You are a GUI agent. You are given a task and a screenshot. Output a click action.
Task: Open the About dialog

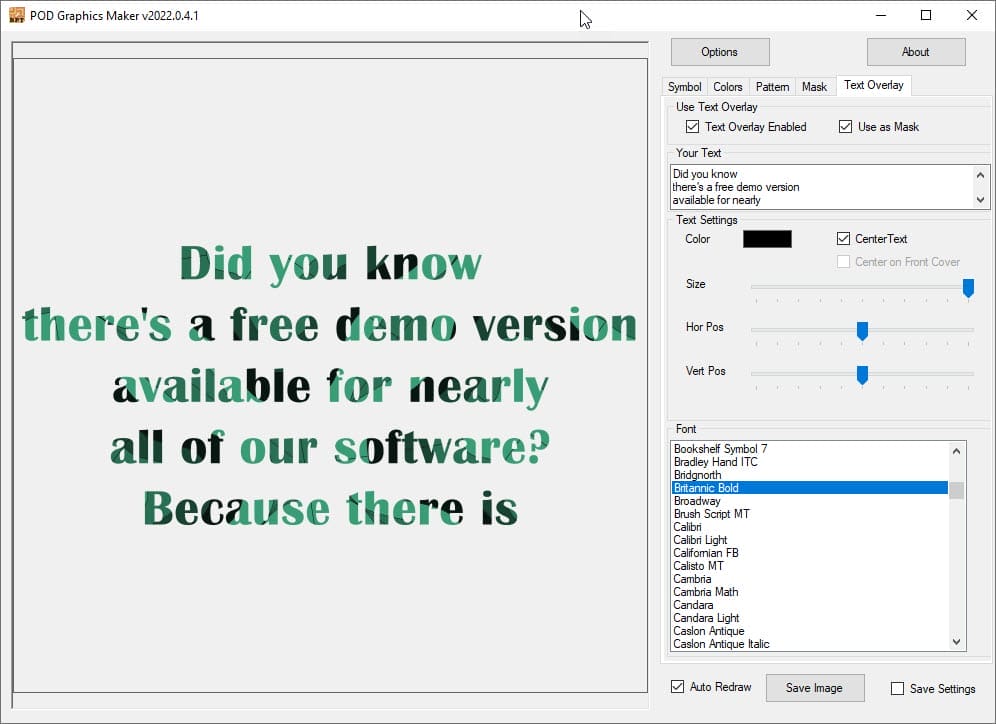pos(915,52)
